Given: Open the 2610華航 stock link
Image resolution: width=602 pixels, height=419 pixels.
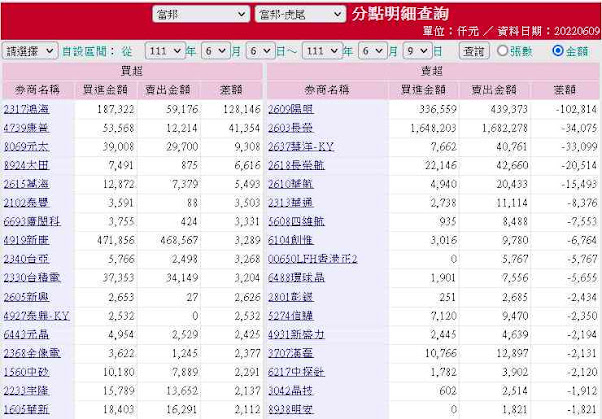Looking at the screenshot, I should tap(291, 184).
